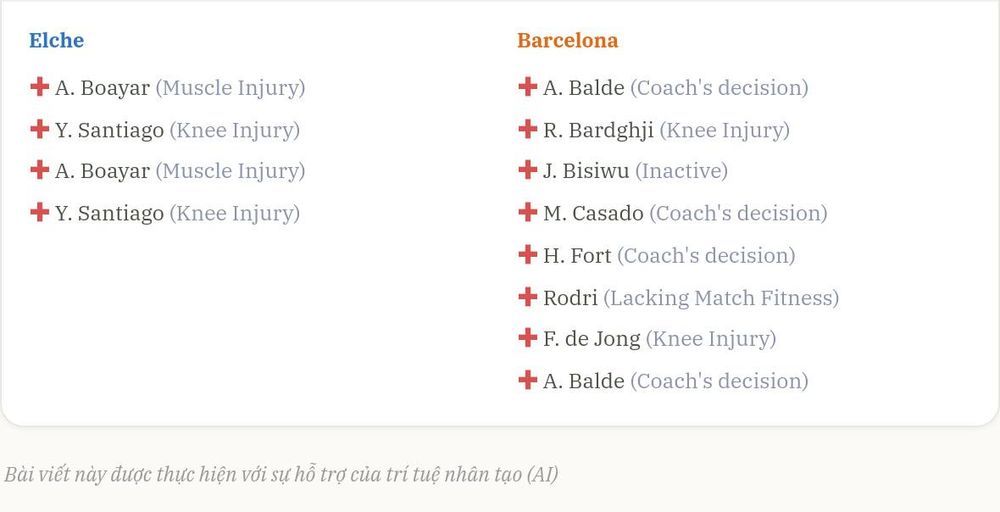Click the Rodri player name
Image resolution: width=1000 pixels, height=512 pixels.
(x=570, y=298)
